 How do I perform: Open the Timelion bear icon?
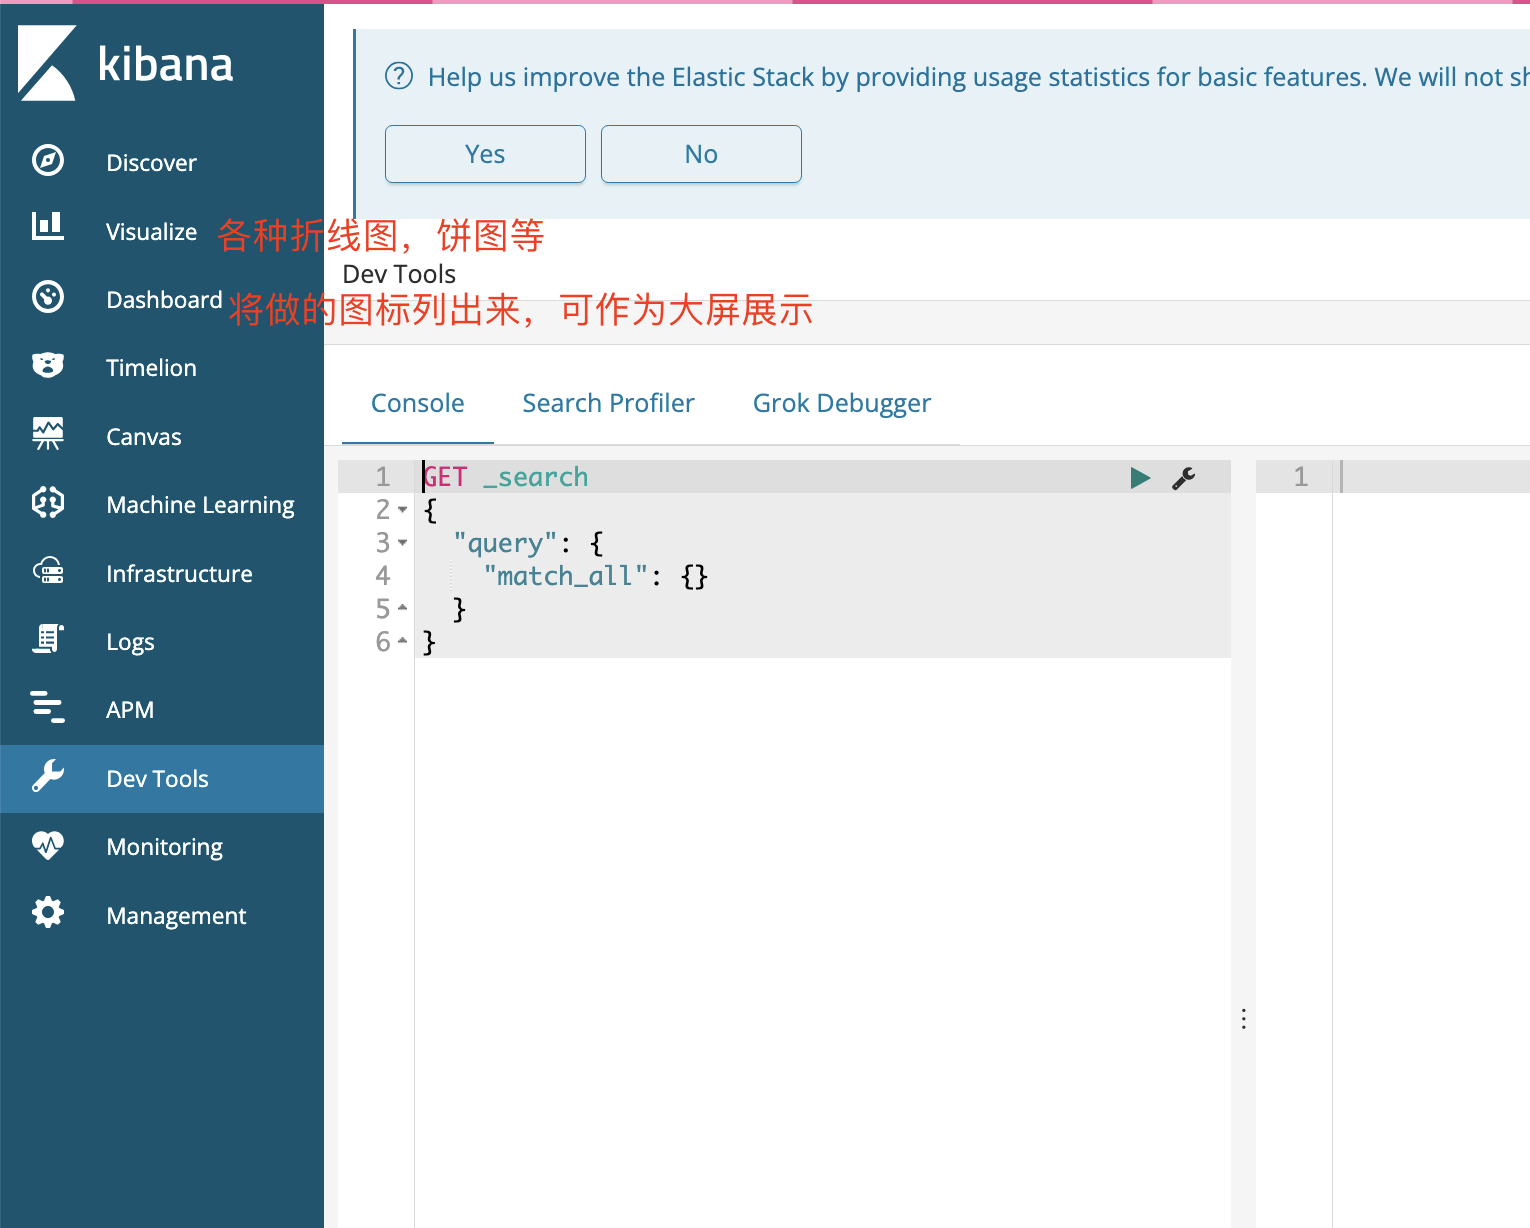click(x=48, y=366)
